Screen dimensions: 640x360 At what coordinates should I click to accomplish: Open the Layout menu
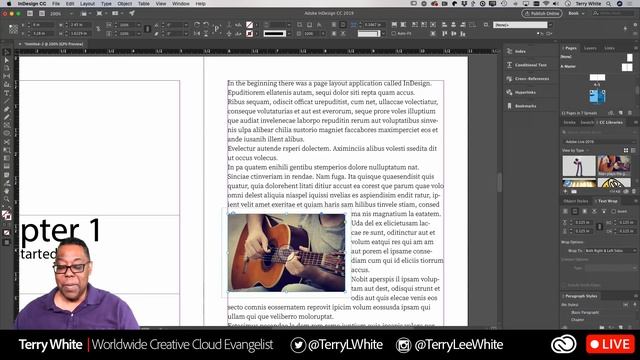[87, 4]
